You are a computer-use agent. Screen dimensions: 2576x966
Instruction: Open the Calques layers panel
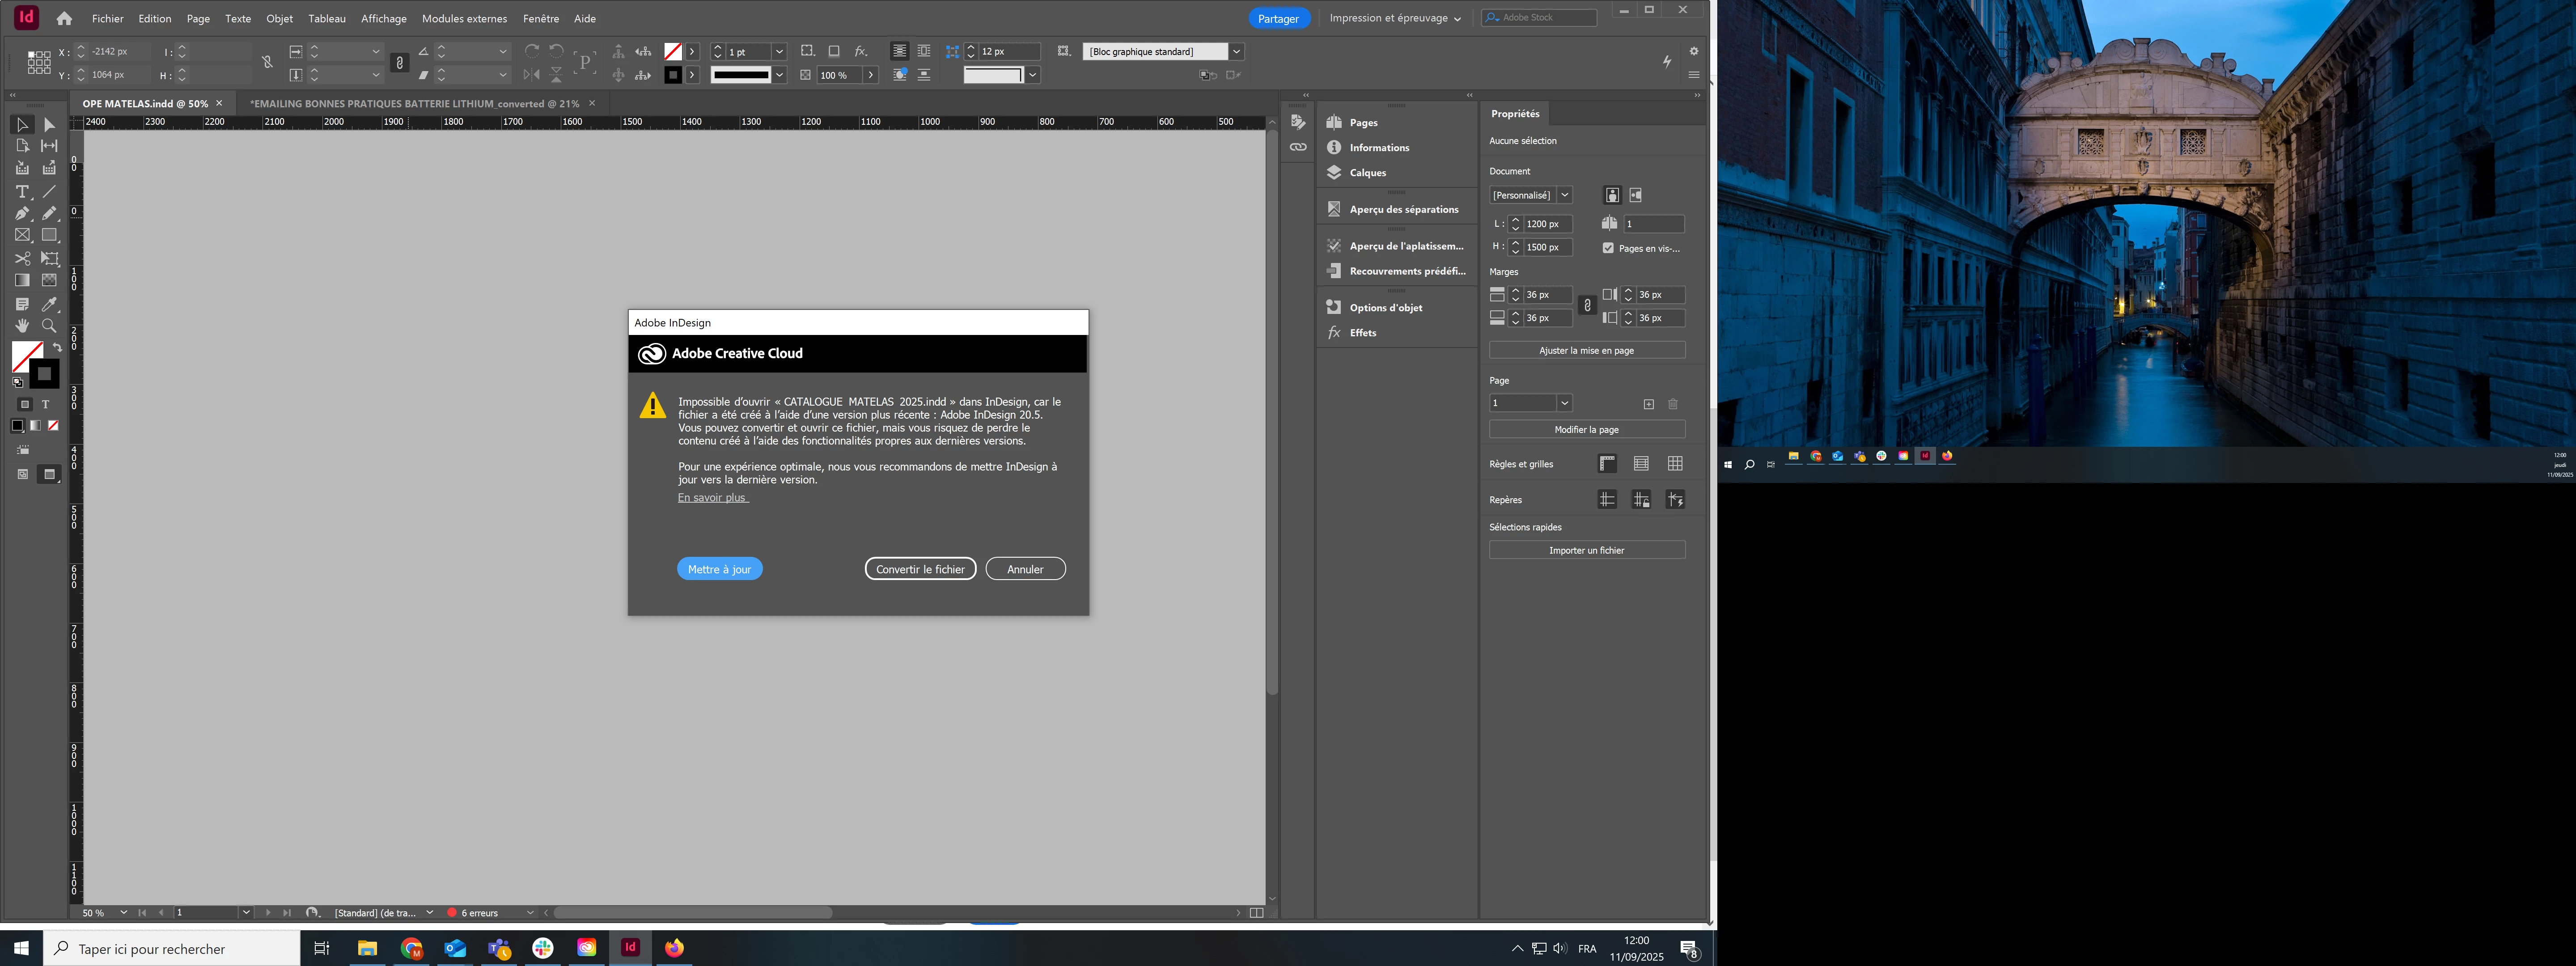pos(1367,173)
